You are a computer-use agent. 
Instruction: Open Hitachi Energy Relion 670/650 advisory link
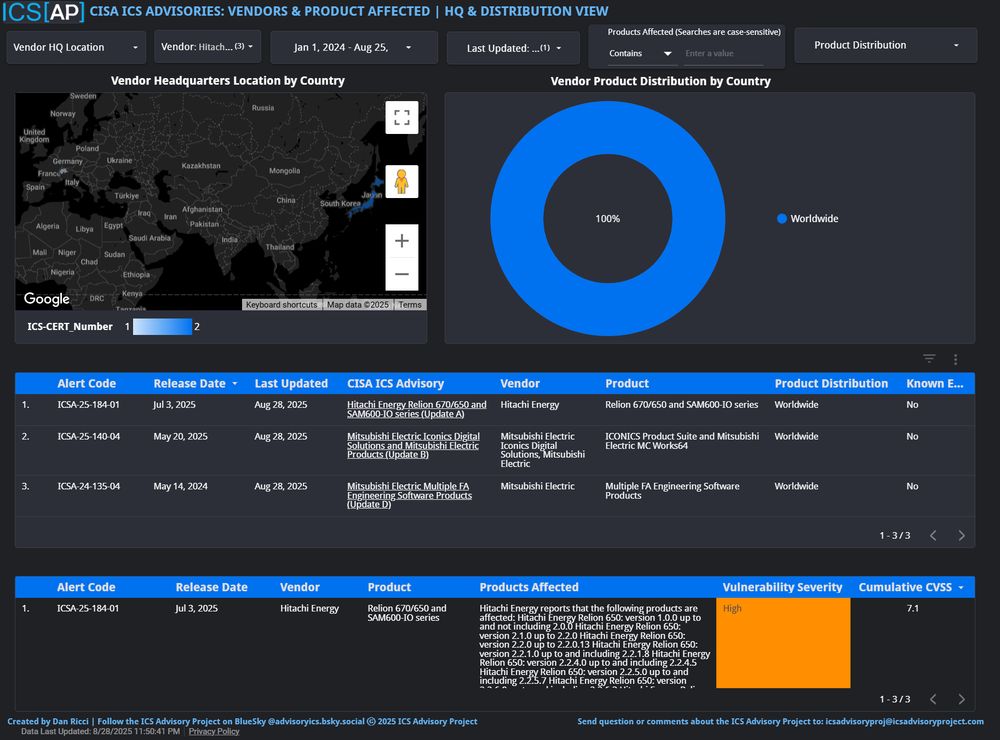point(416,409)
